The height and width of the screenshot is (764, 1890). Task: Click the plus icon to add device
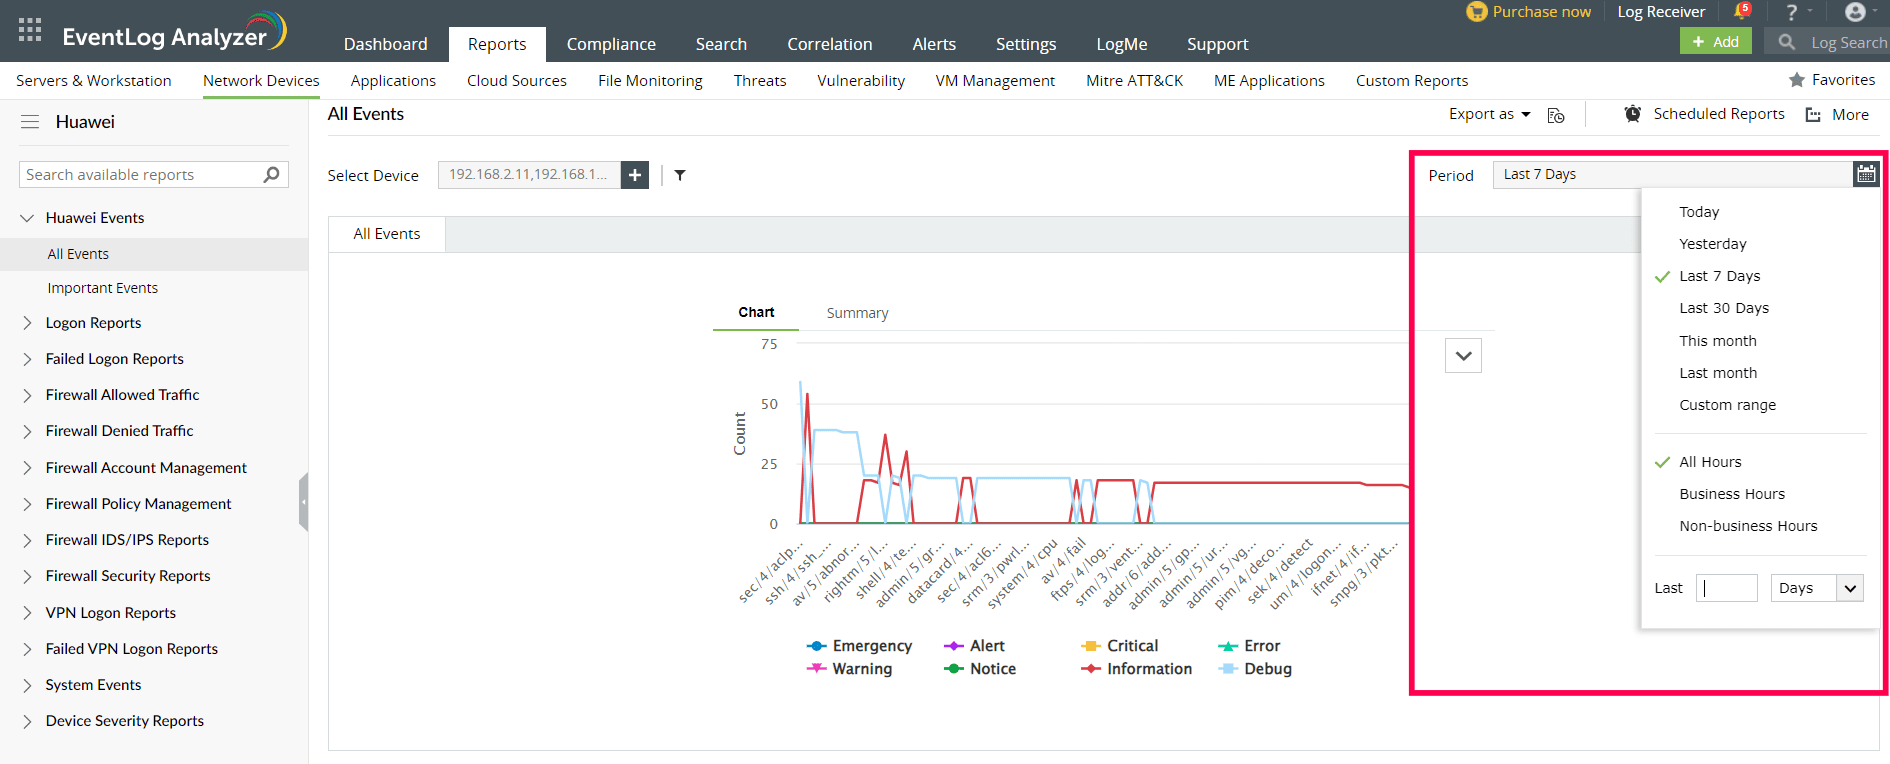635,175
